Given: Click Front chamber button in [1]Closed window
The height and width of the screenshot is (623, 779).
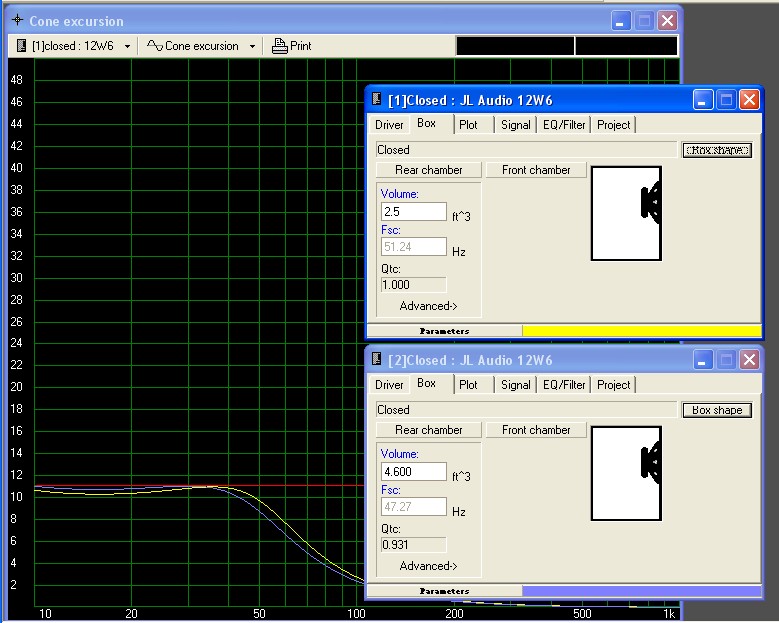Looking at the screenshot, I should click(x=536, y=170).
